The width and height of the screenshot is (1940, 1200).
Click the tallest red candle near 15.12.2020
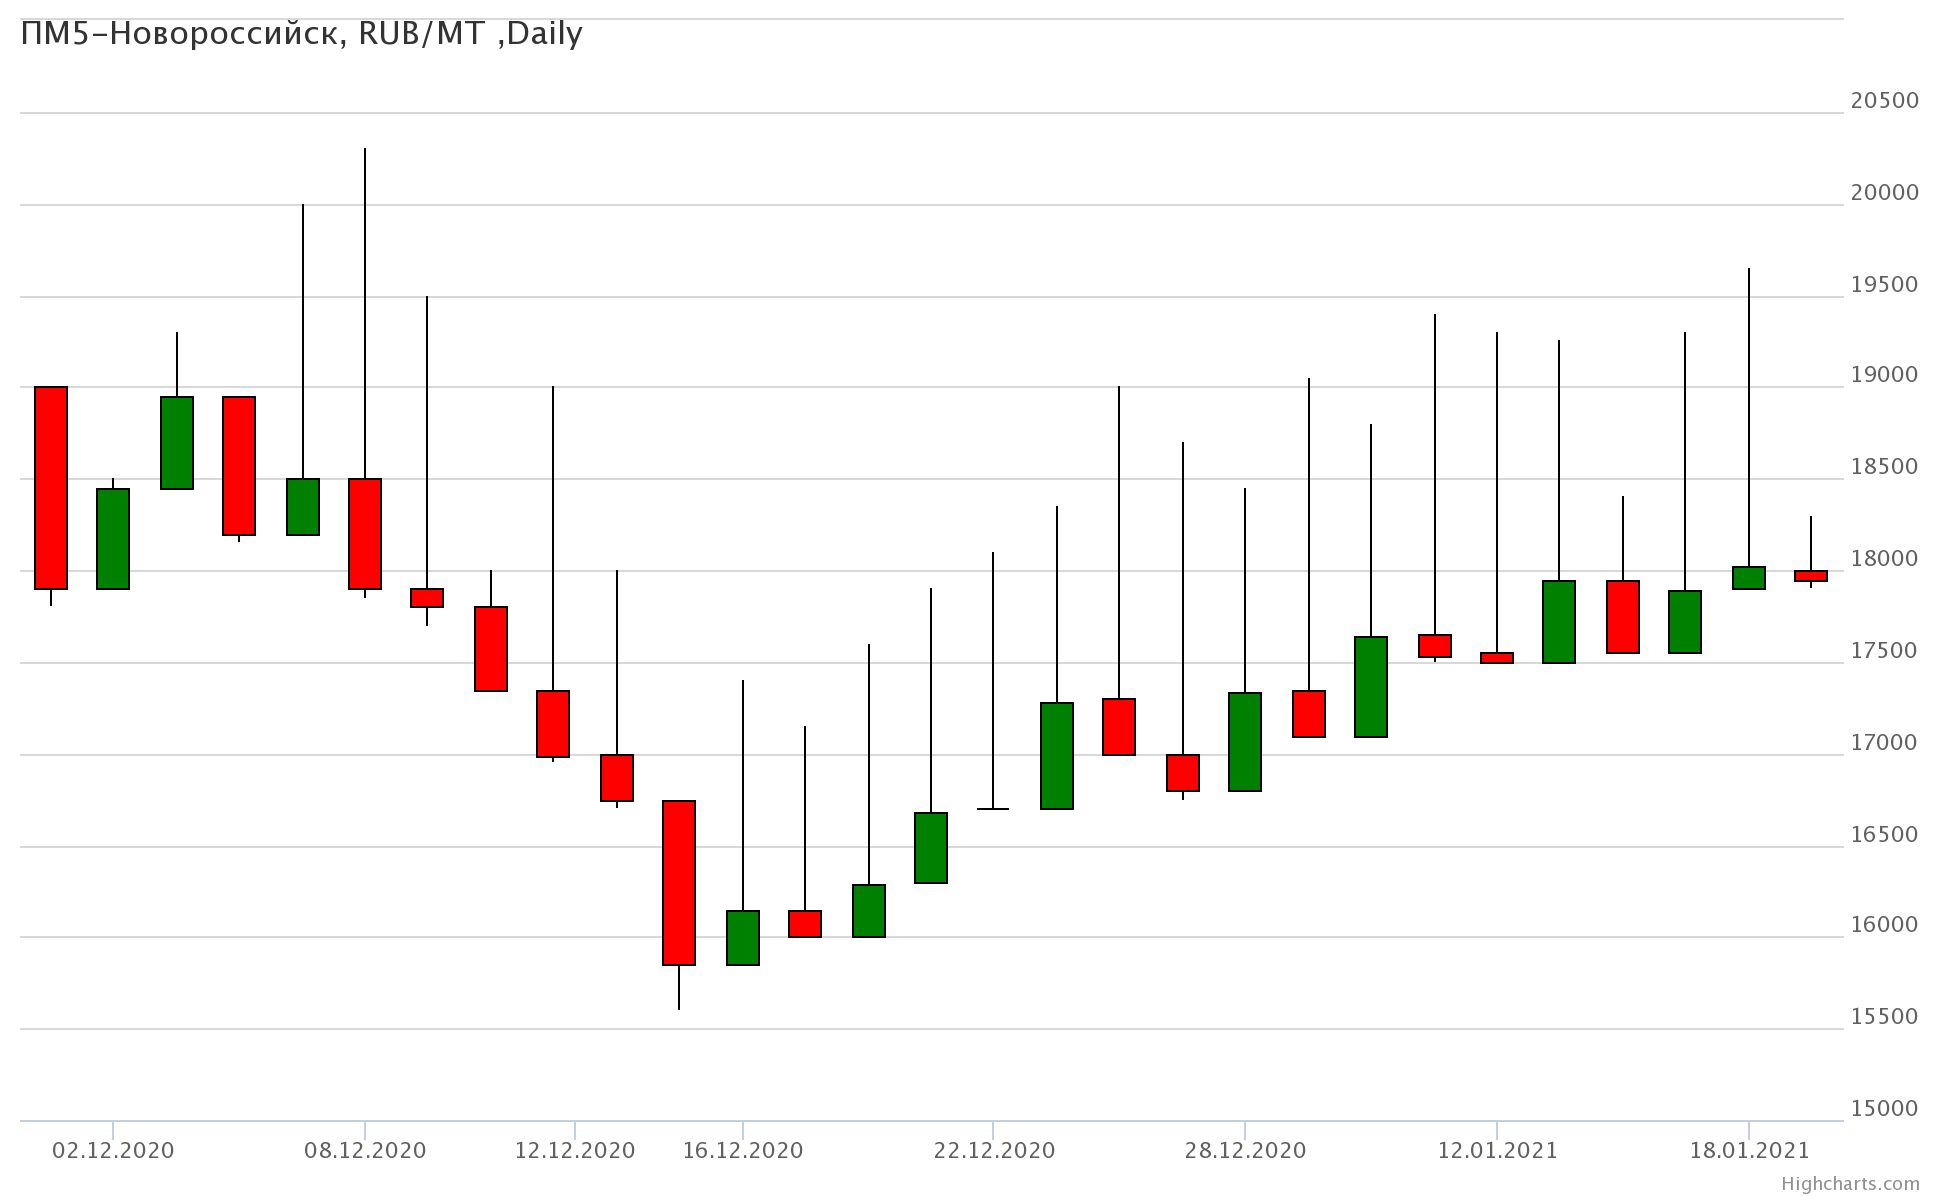tap(679, 882)
